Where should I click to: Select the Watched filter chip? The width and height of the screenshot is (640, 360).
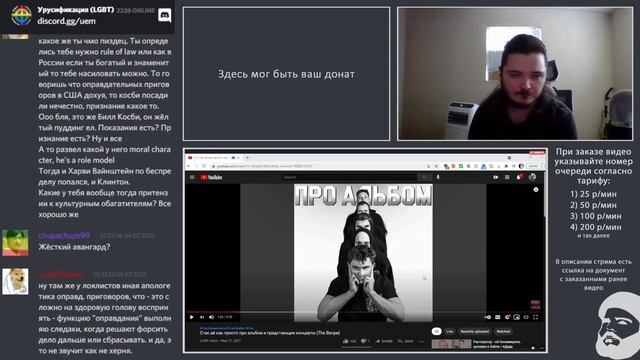(x=503, y=331)
